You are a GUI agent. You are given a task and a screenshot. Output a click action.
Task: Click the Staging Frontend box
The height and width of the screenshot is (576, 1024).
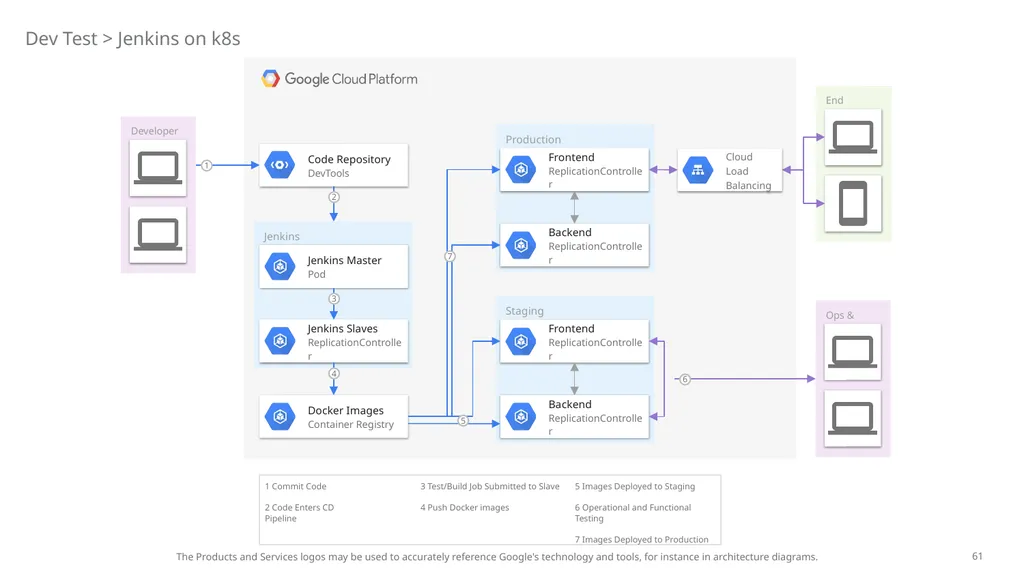[x=575, y=341]
